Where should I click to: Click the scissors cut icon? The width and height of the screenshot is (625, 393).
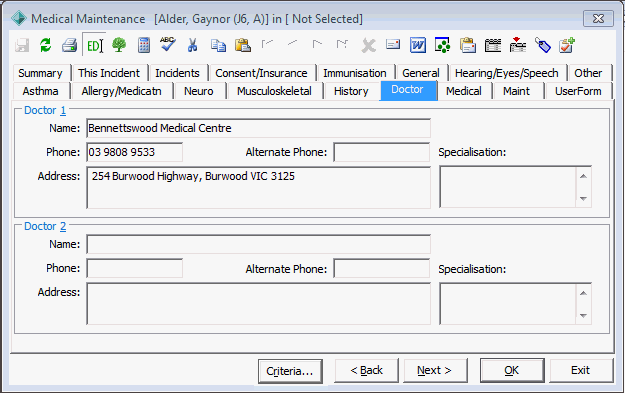(x=193, y=45)
